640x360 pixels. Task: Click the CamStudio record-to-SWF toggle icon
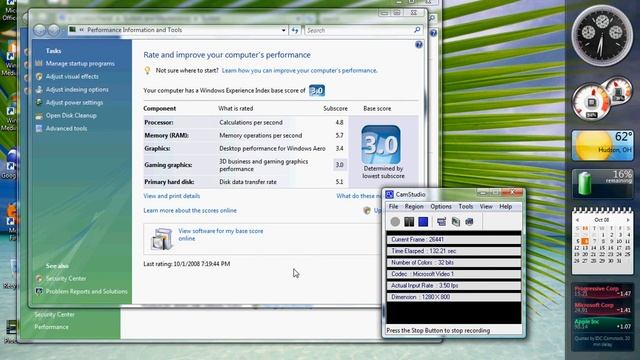(456, 222)
